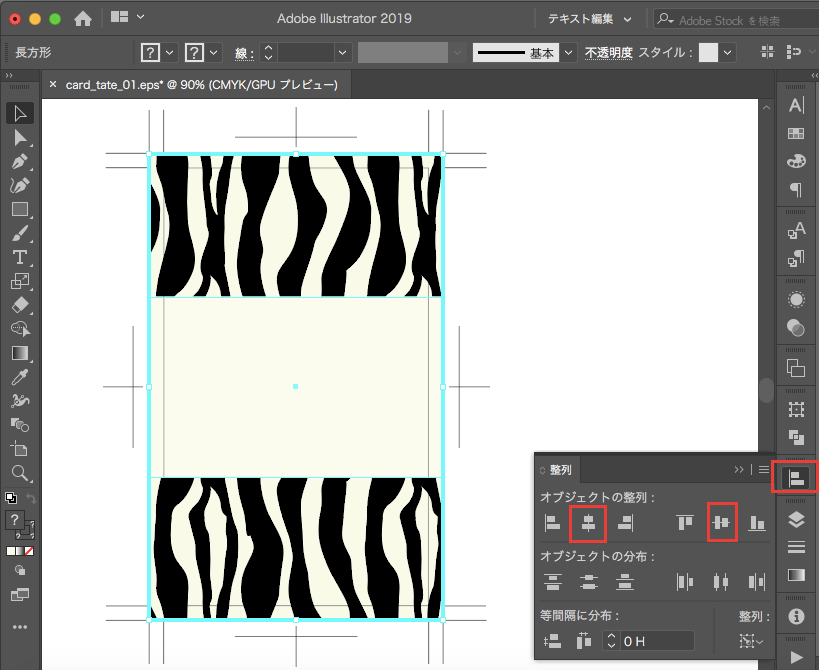Select the Type tool

click(19, 257)
